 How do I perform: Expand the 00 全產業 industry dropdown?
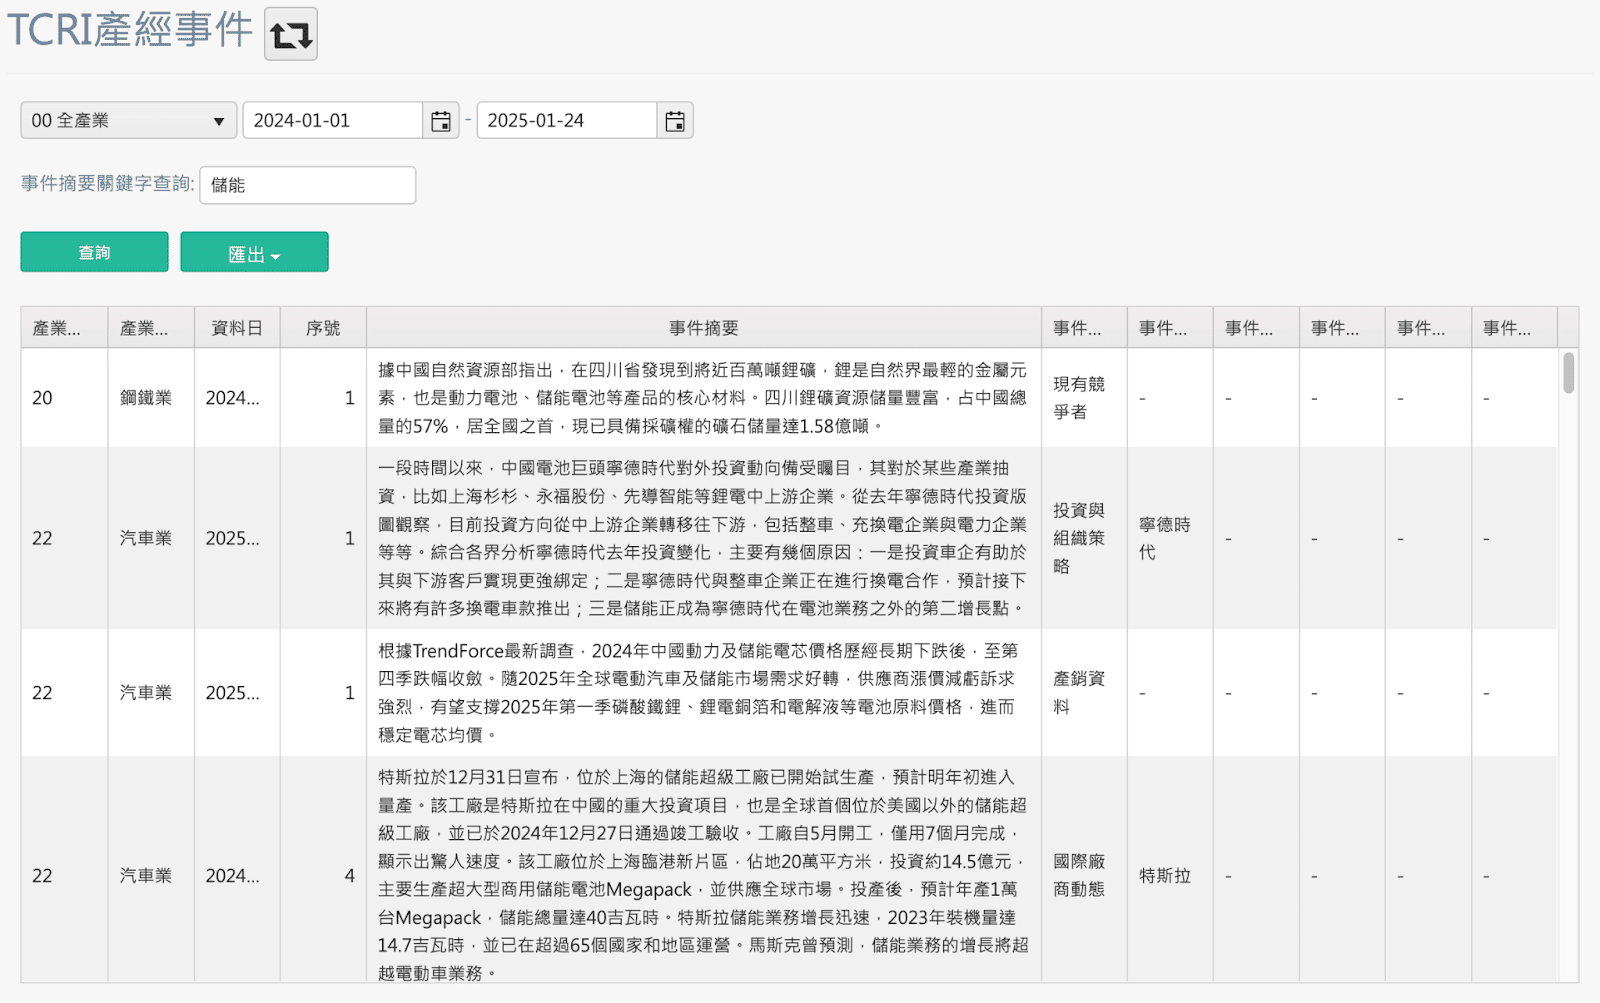[128, 121]
